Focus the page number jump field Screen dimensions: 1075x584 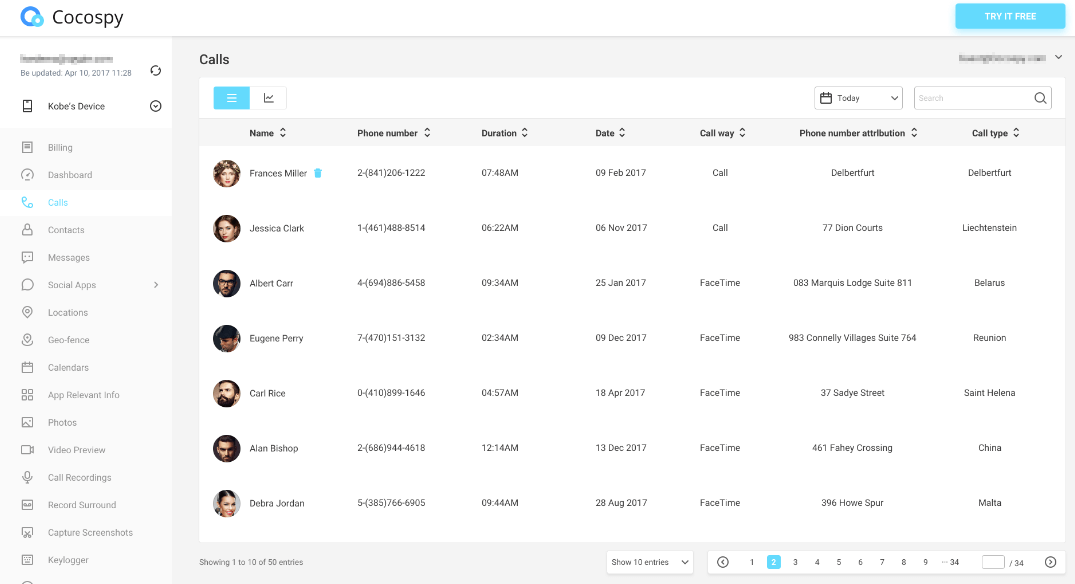(x=992, y=562)
